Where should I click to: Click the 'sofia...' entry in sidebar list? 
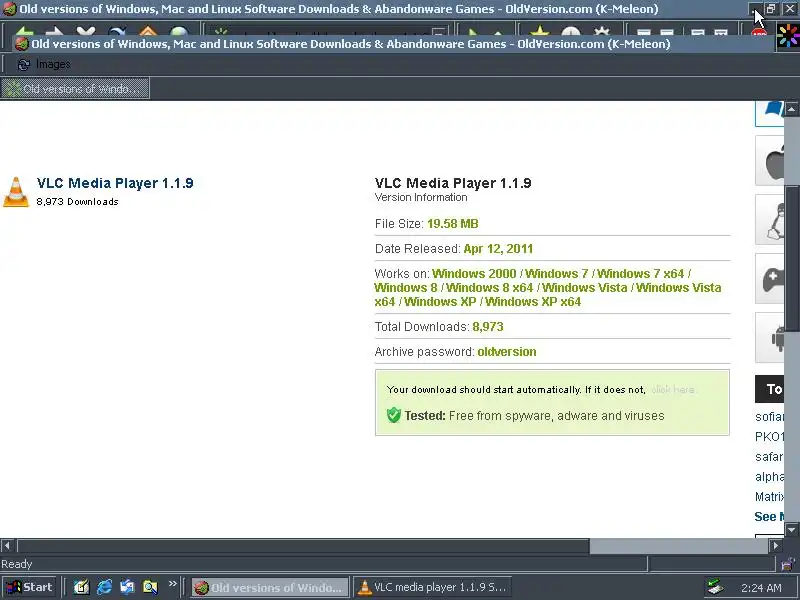point(769,417)
